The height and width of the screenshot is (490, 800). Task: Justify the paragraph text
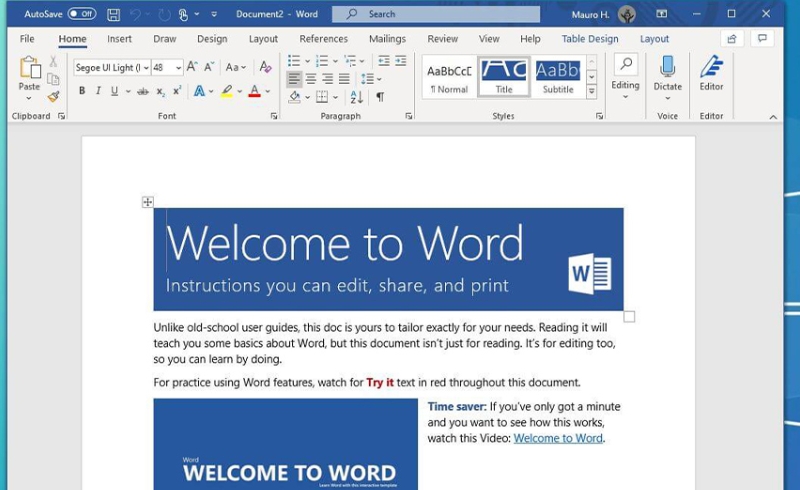[344, 79]
